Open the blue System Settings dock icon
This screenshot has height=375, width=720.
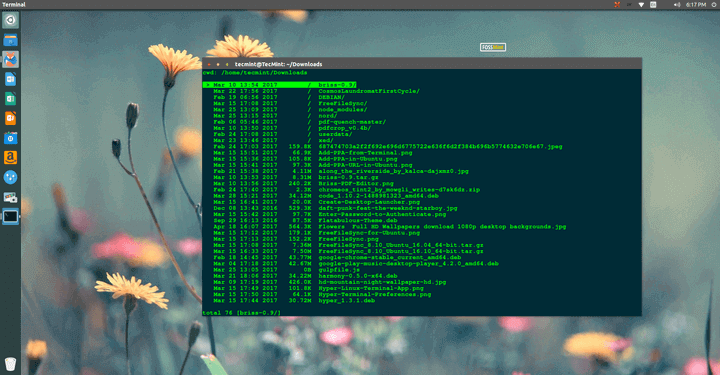tap(10, 177)
